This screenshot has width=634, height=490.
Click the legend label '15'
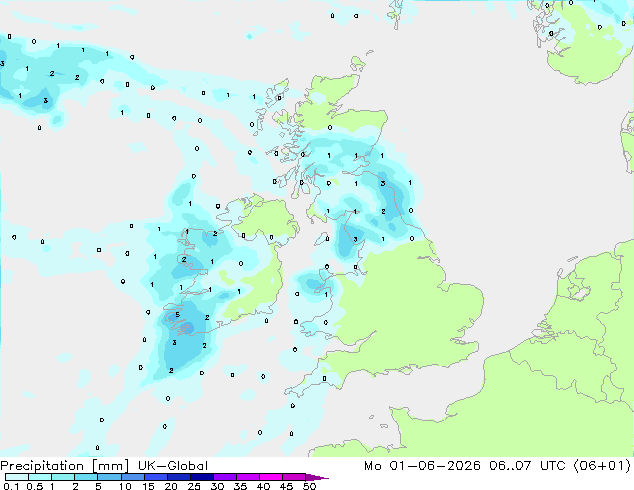pos(148,486)
